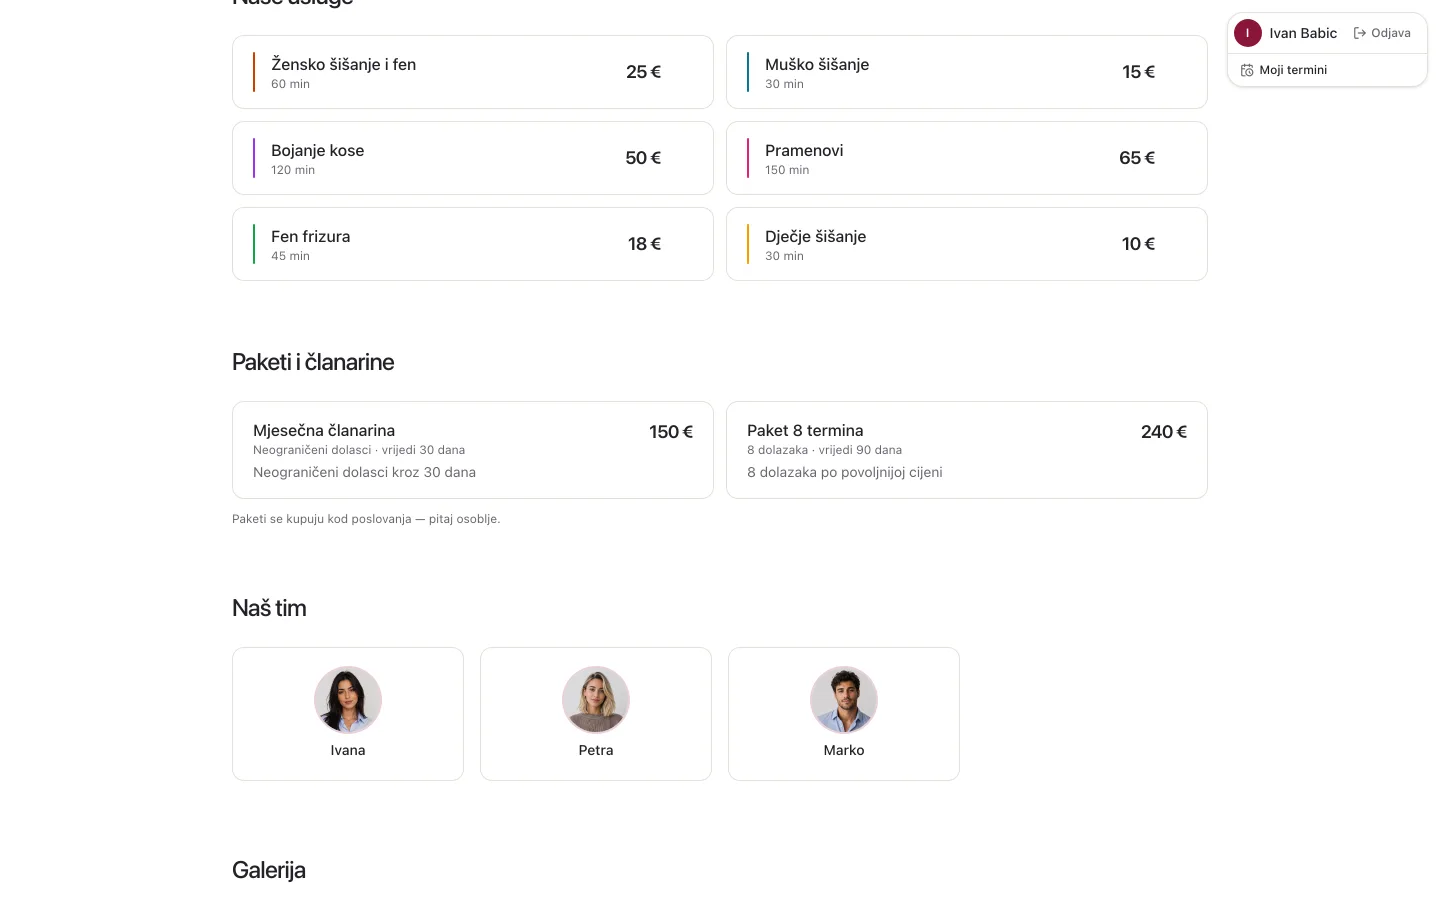1440x900 pixels.
Task: Click Marko's profile photo
Action: tap(844, 700)
